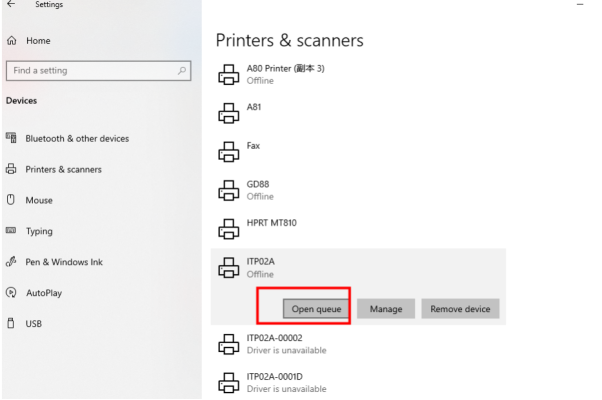Select the A80 Printer printer icon

[228, 74]
